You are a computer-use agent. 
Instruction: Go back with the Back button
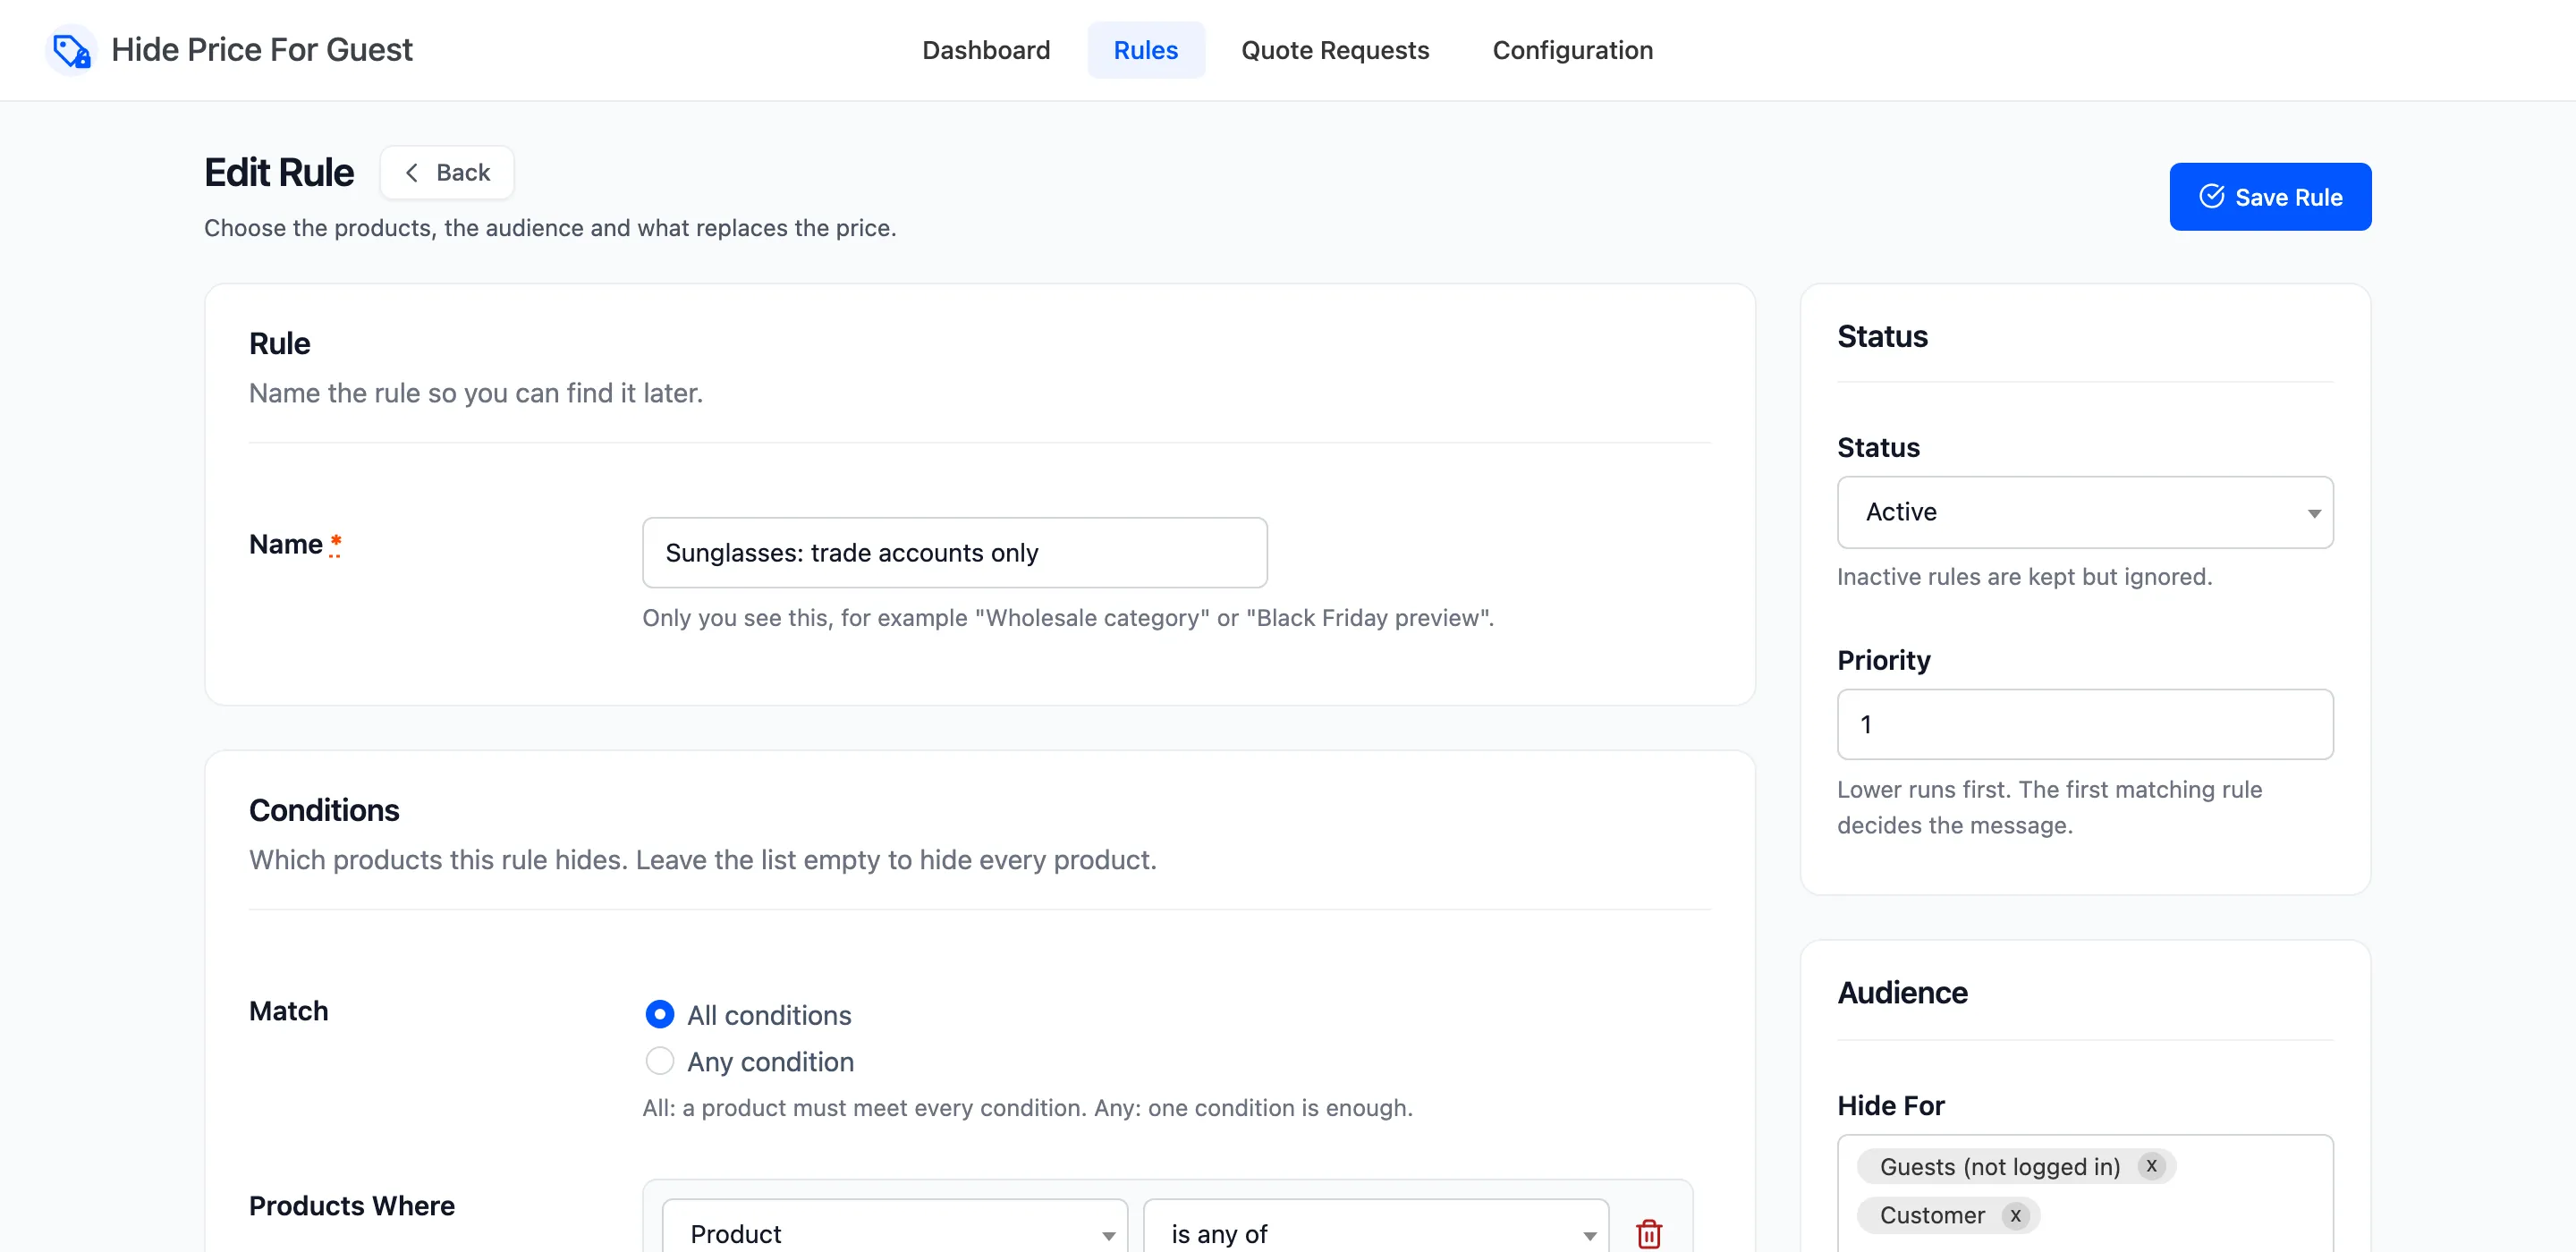click(446, 172)
